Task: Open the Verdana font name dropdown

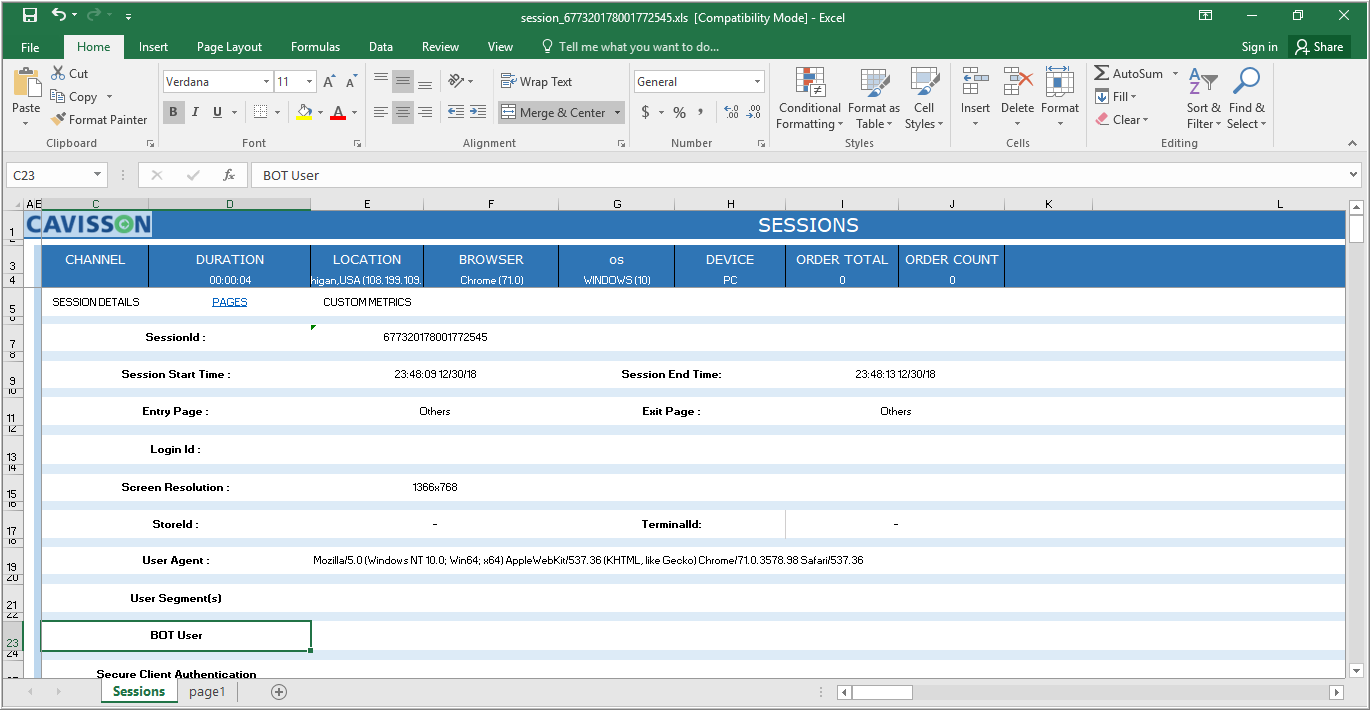Action: 267,82
